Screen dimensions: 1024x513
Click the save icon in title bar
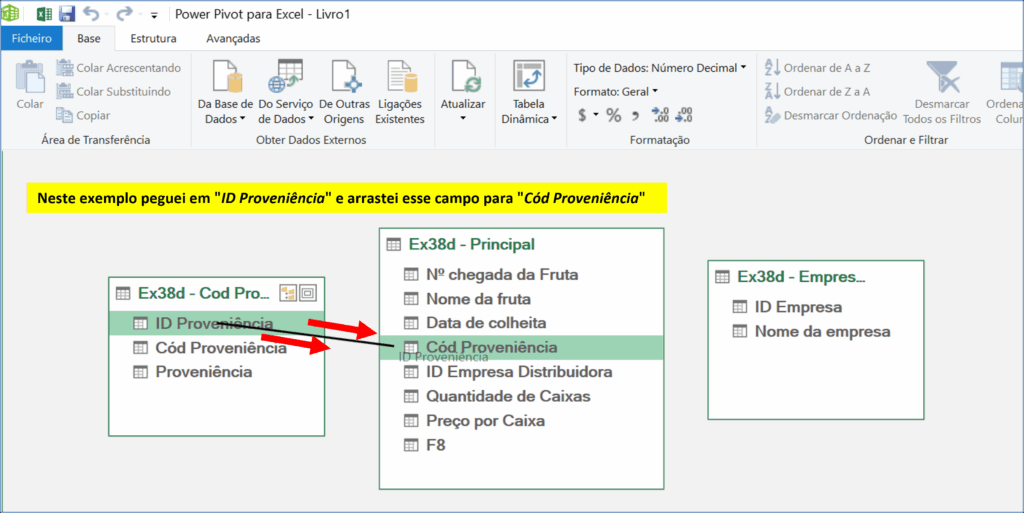67,14
